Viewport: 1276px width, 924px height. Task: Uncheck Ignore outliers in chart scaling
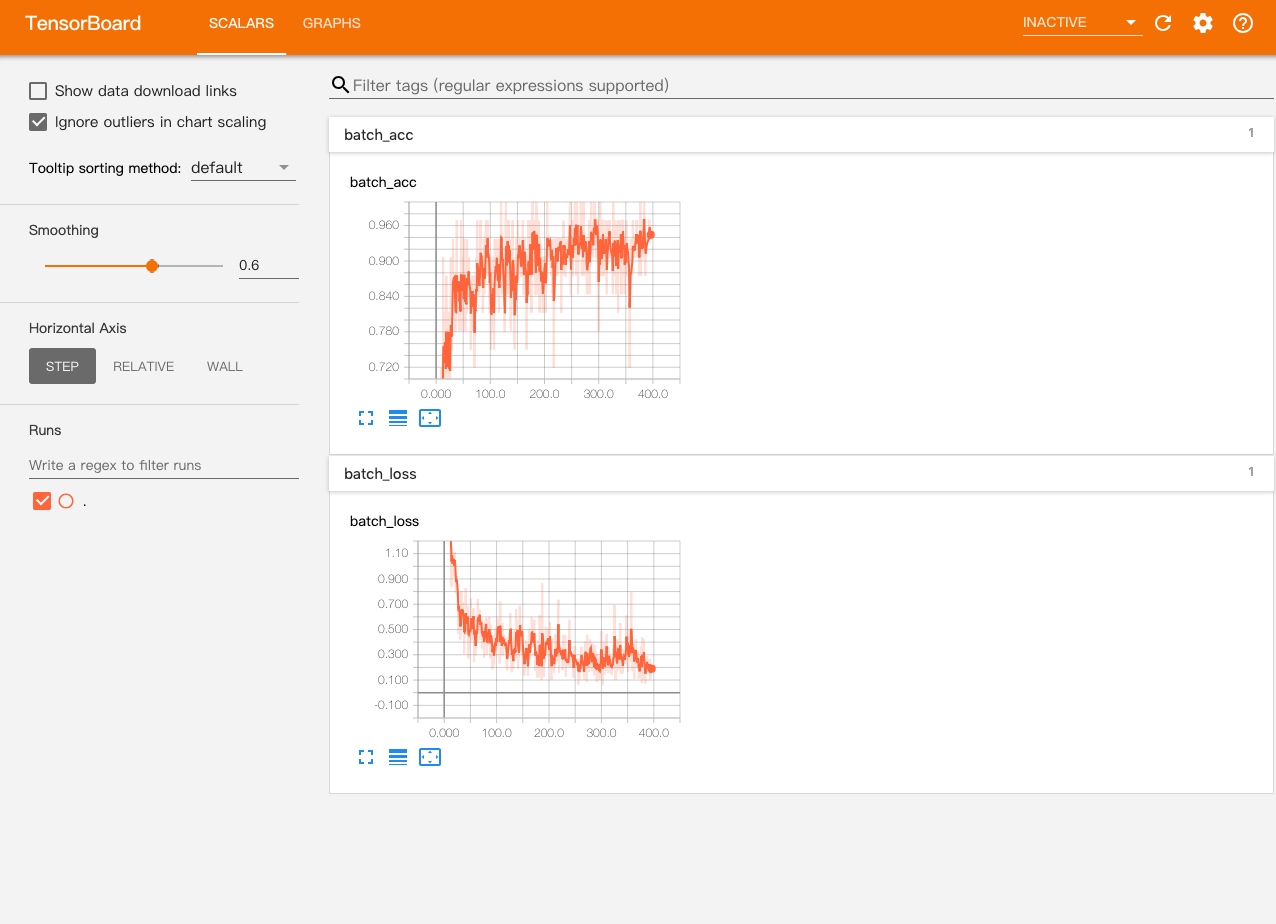(38, 122)
